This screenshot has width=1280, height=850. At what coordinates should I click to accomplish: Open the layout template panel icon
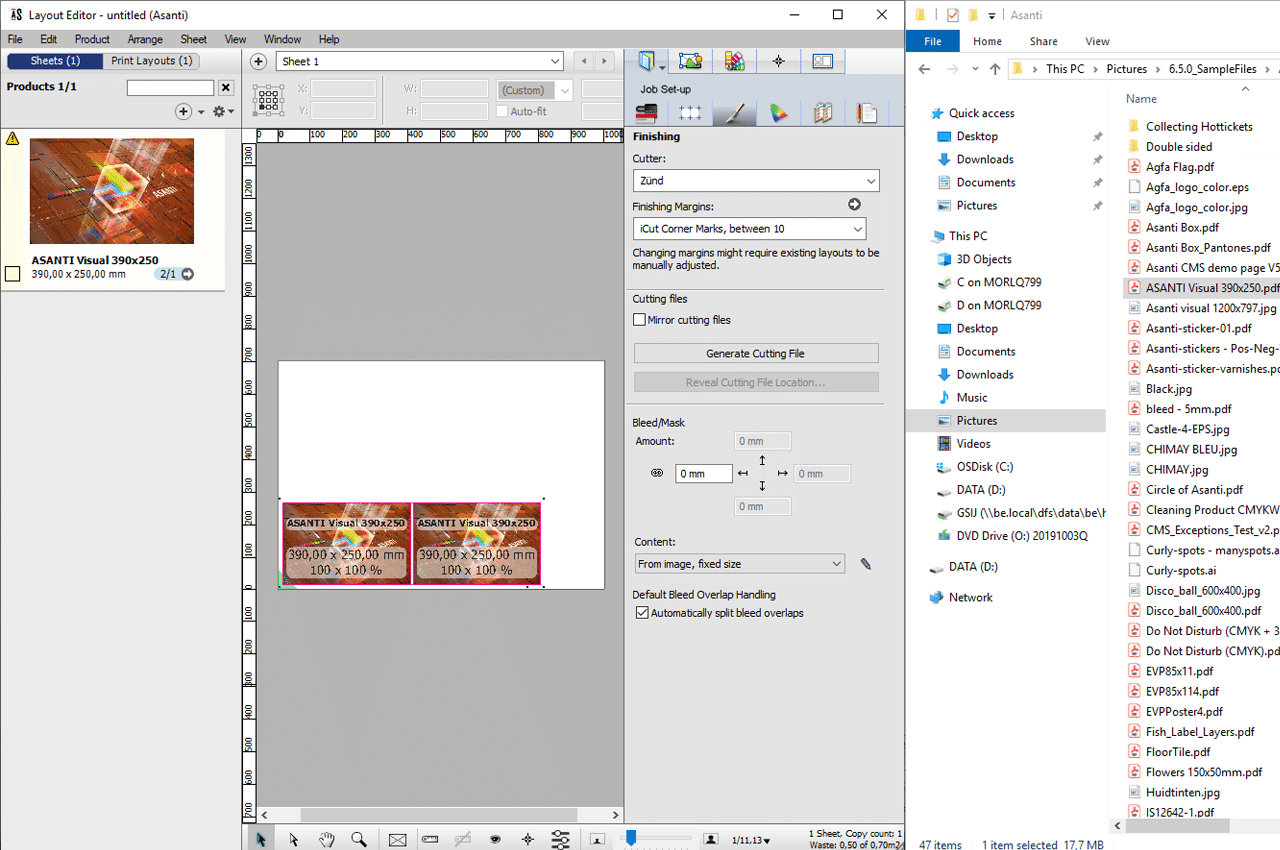point(823,62)
